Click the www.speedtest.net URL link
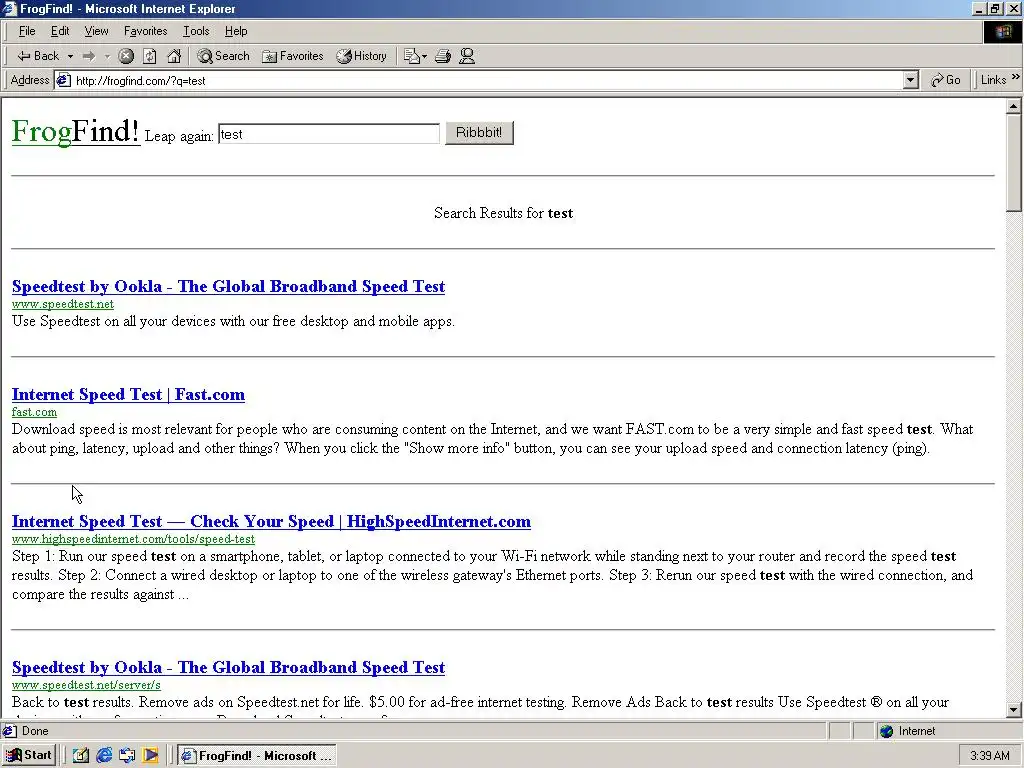The image size is (1024, 768). [63, 304]
